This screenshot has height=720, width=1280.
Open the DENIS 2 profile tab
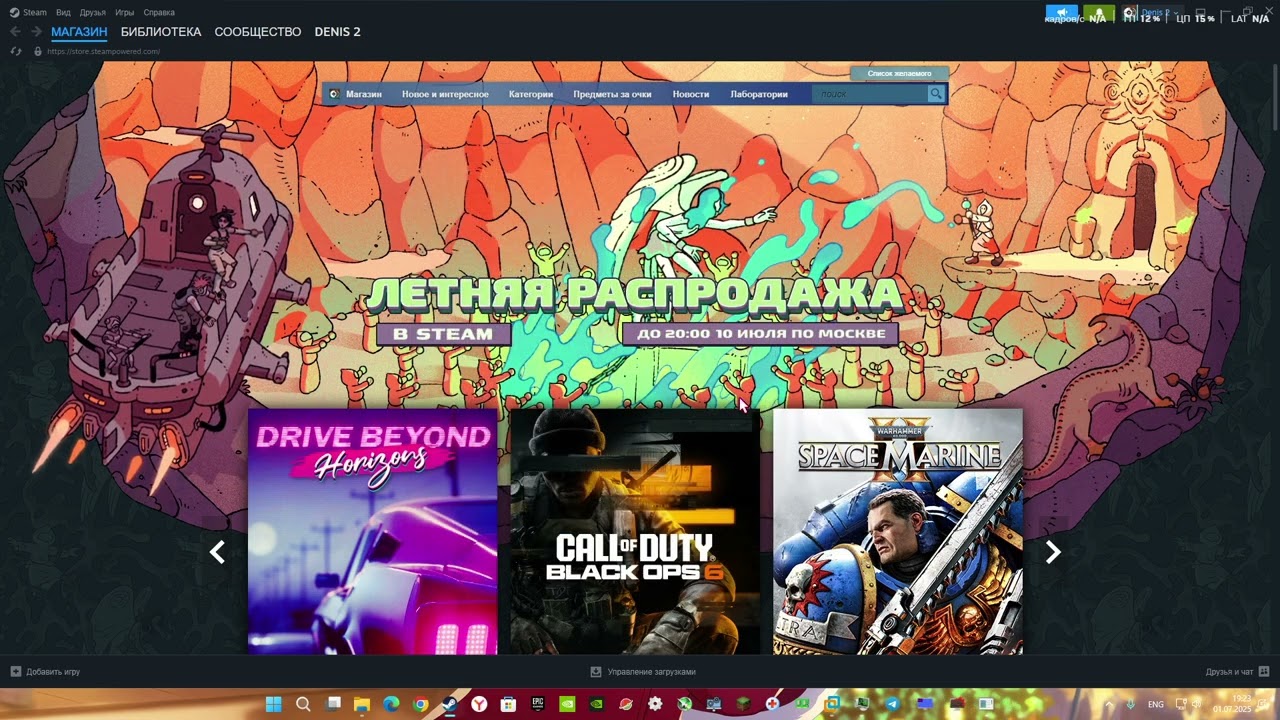338,32
